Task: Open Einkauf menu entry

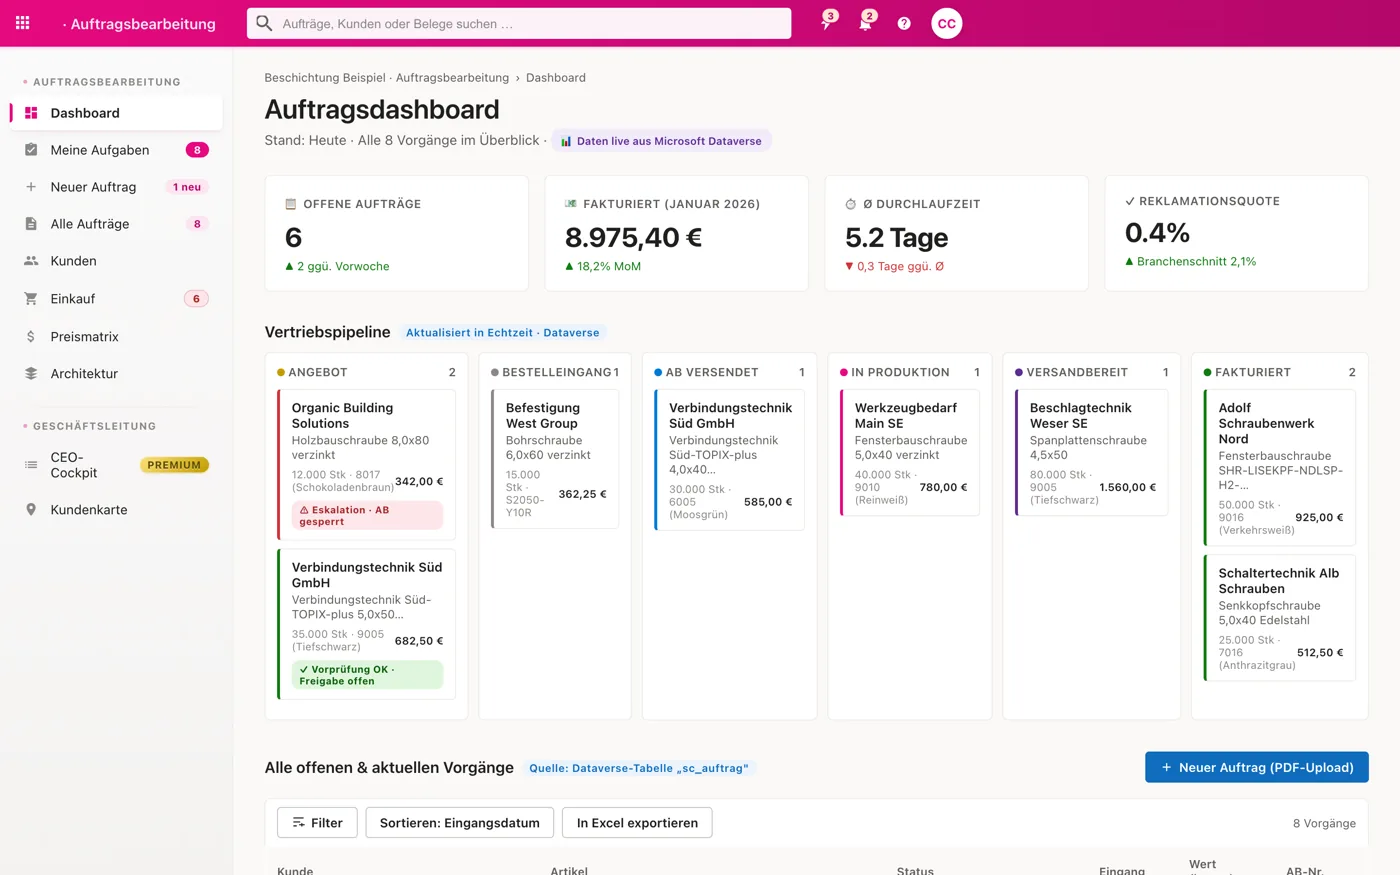Action: click(116, 299)
